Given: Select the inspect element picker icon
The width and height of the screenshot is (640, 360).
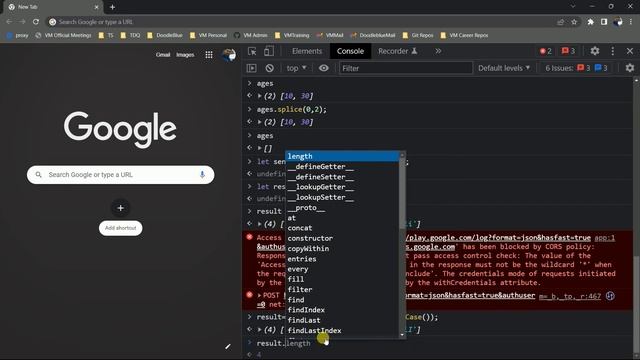Looking at the screenshot, I should 252,51.
